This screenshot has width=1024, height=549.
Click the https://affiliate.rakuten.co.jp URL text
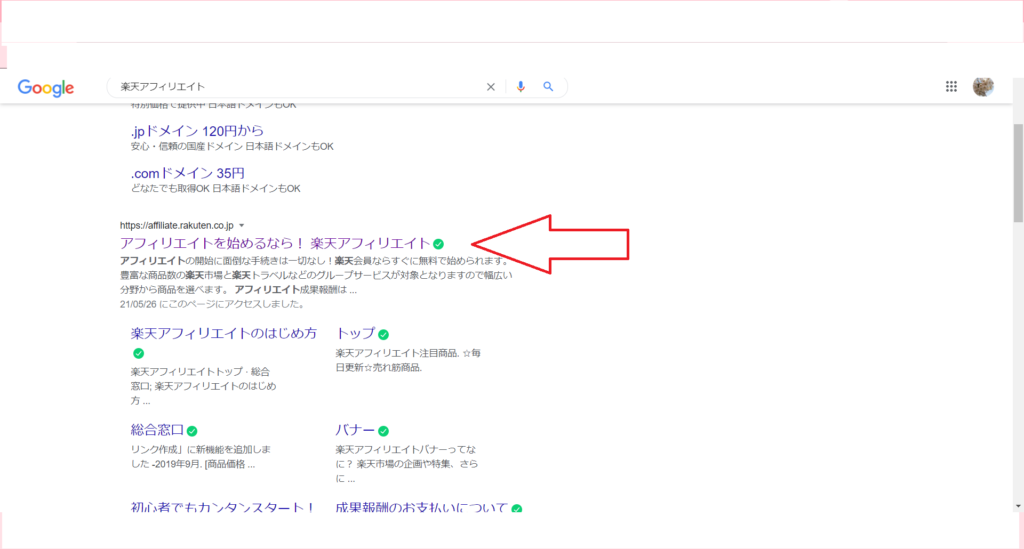click(x=176, y=225)
